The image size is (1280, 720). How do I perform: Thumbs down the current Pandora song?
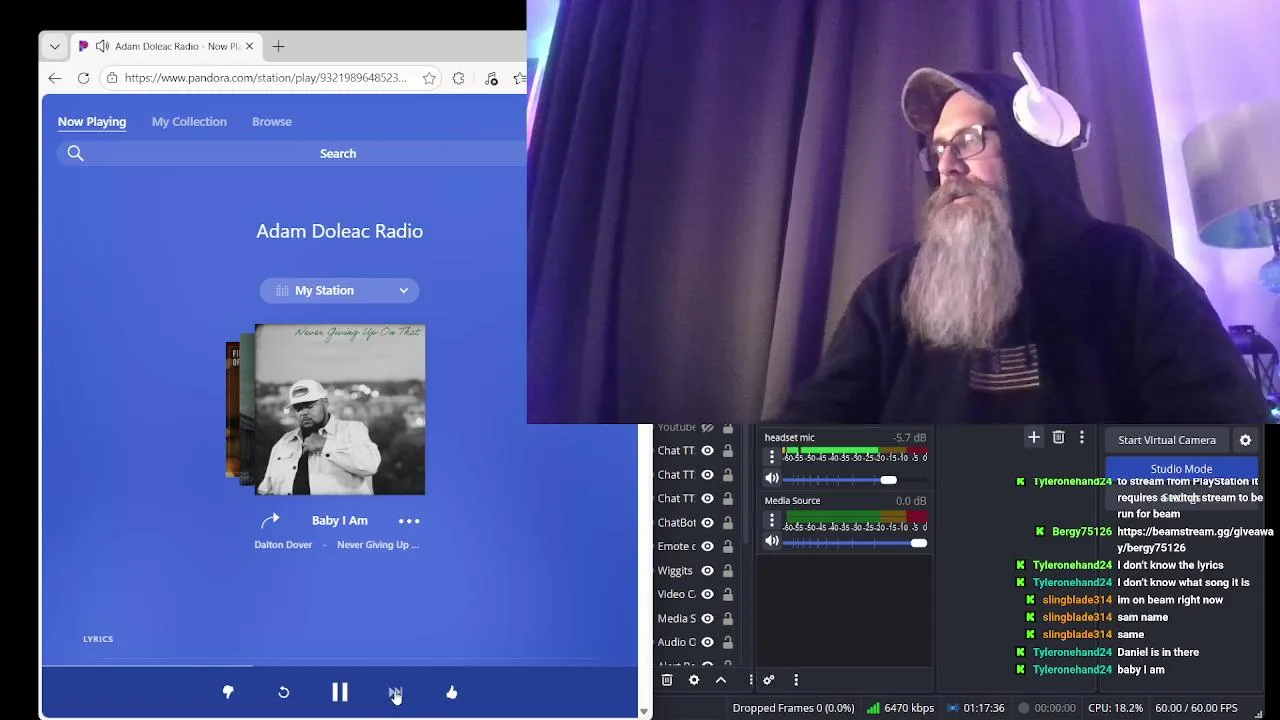tap(228, 692)
